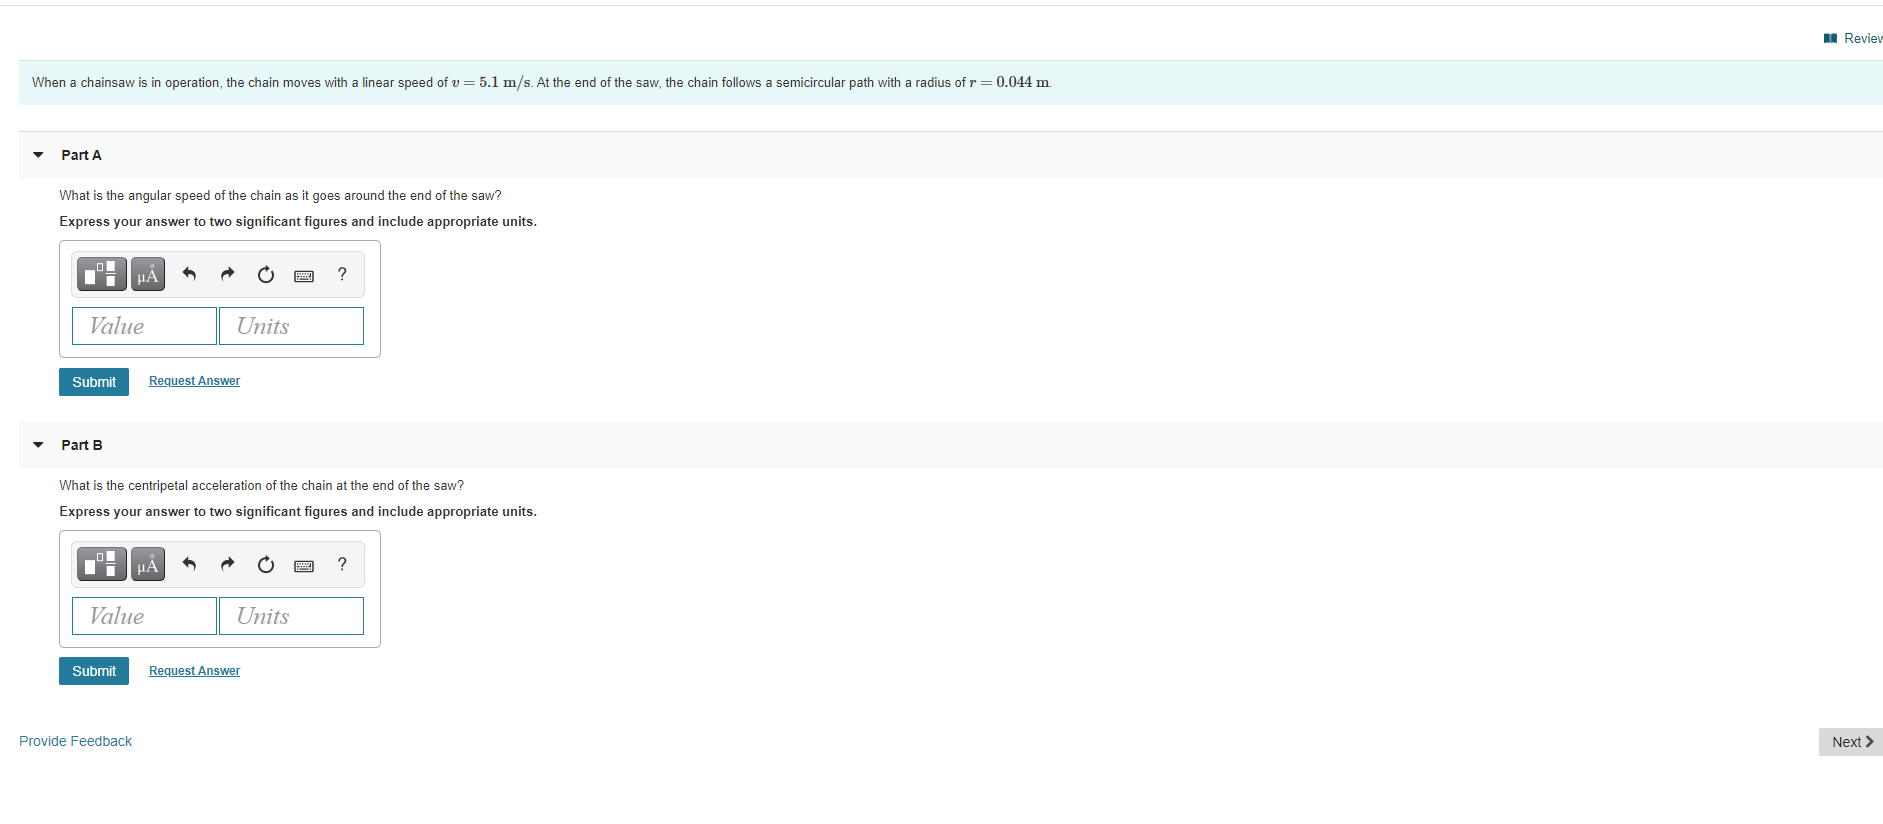Open Part B symbols (μÅ) palette
The width and height of the screenshot is (1883, 824).
(x=148, y=564)
